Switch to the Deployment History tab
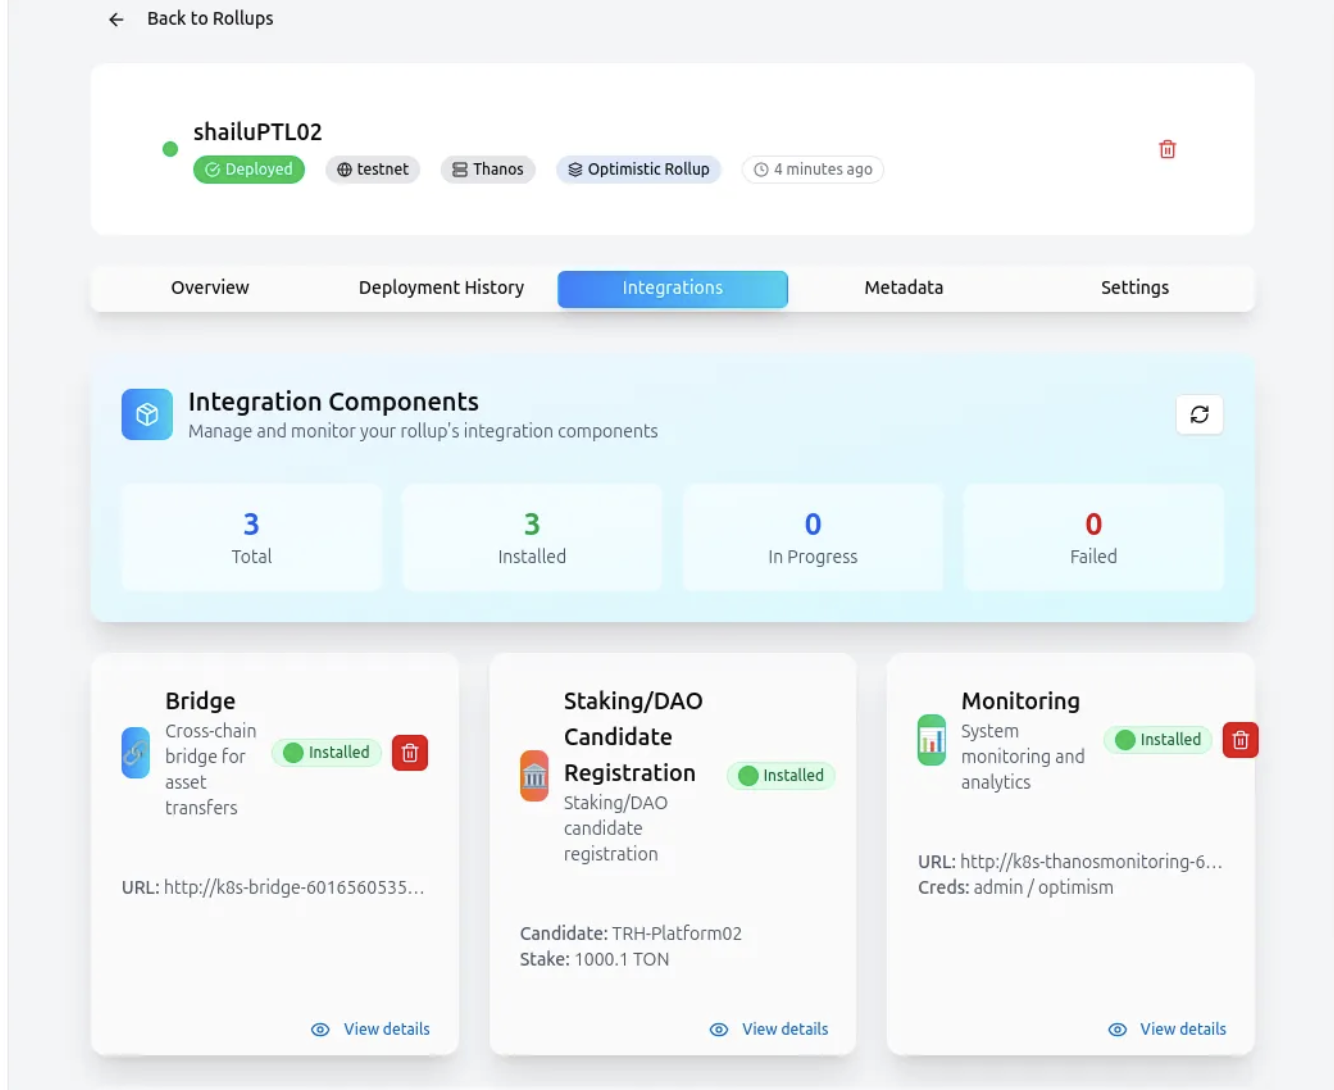1334x1090 pixels. pyautogui.click(x=441, y=288)
